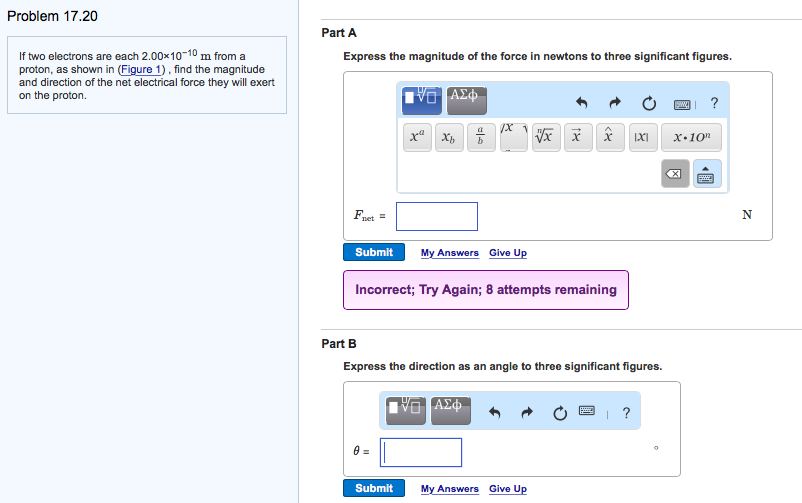
Task: Submit the Part A answer
Action: tap(374, 252)
